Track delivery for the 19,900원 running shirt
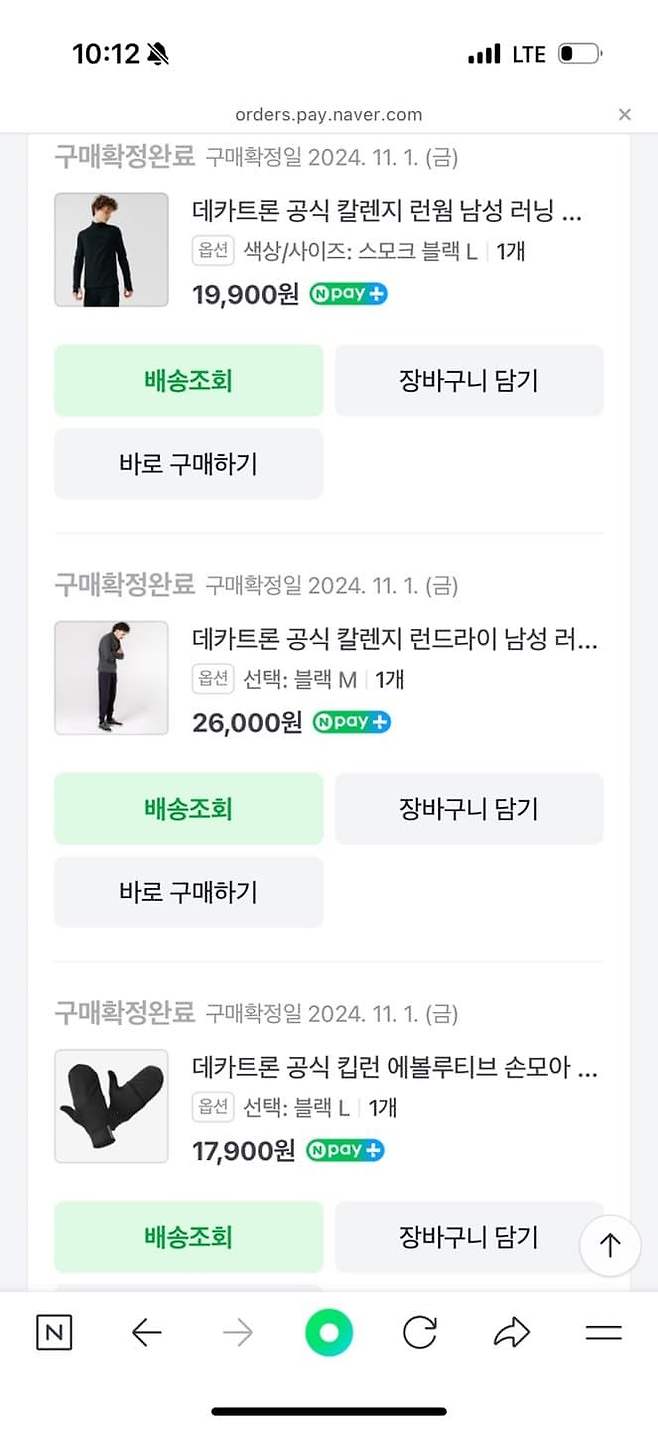658x1429 pixels. (x=188, y=380)
